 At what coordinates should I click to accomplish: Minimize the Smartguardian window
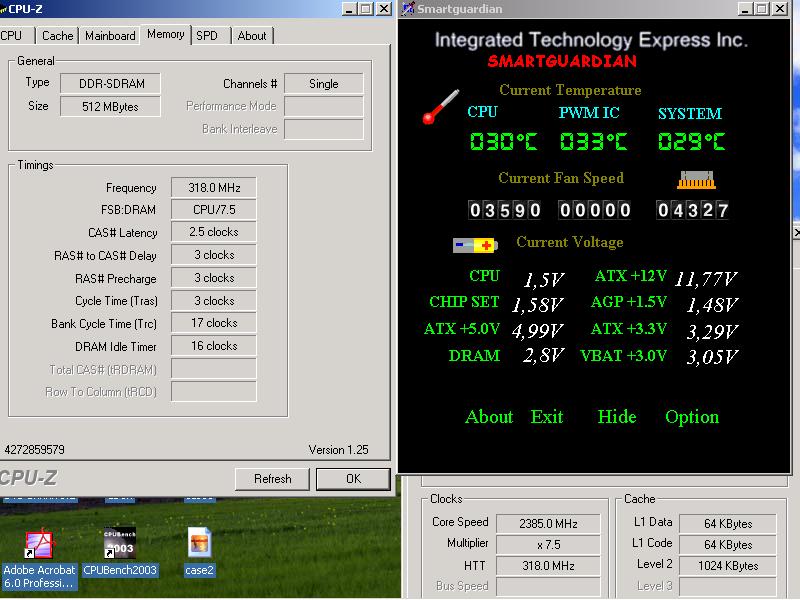[x=745, y=9]
